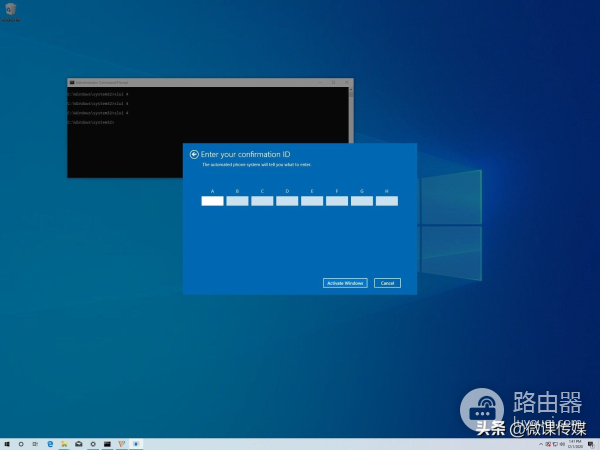Open the Action Center notifications
Viewport: 600px width, 450px height.
[x=591, y=443]
